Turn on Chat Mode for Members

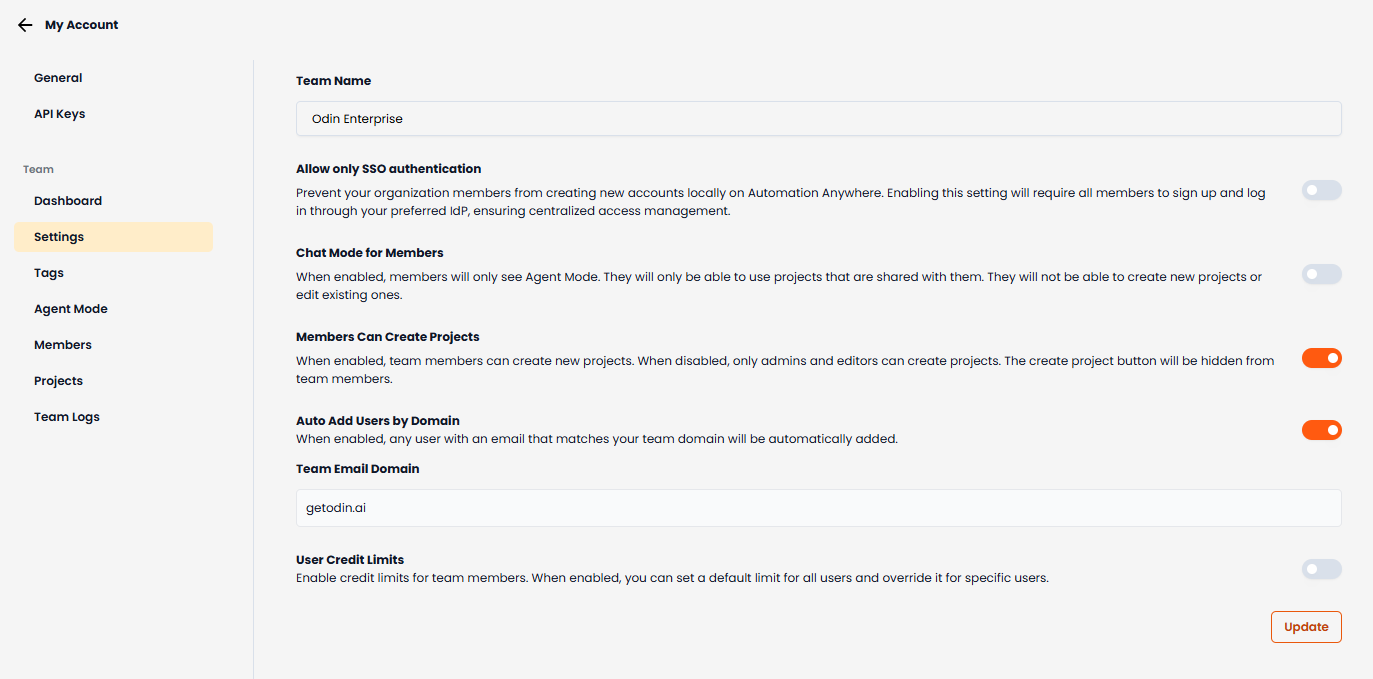1321,274
